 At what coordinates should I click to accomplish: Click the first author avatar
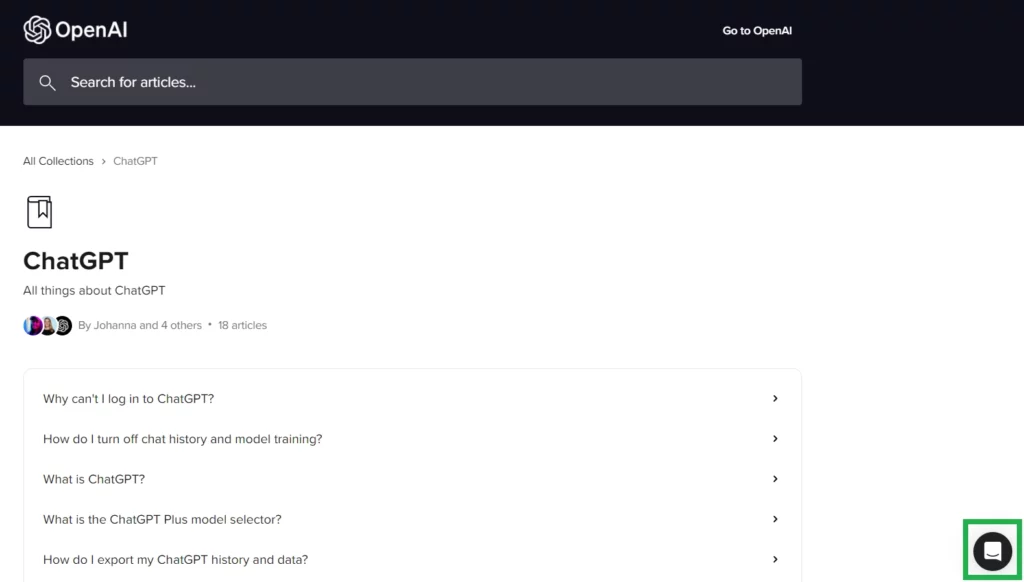[x=33, y=325]
